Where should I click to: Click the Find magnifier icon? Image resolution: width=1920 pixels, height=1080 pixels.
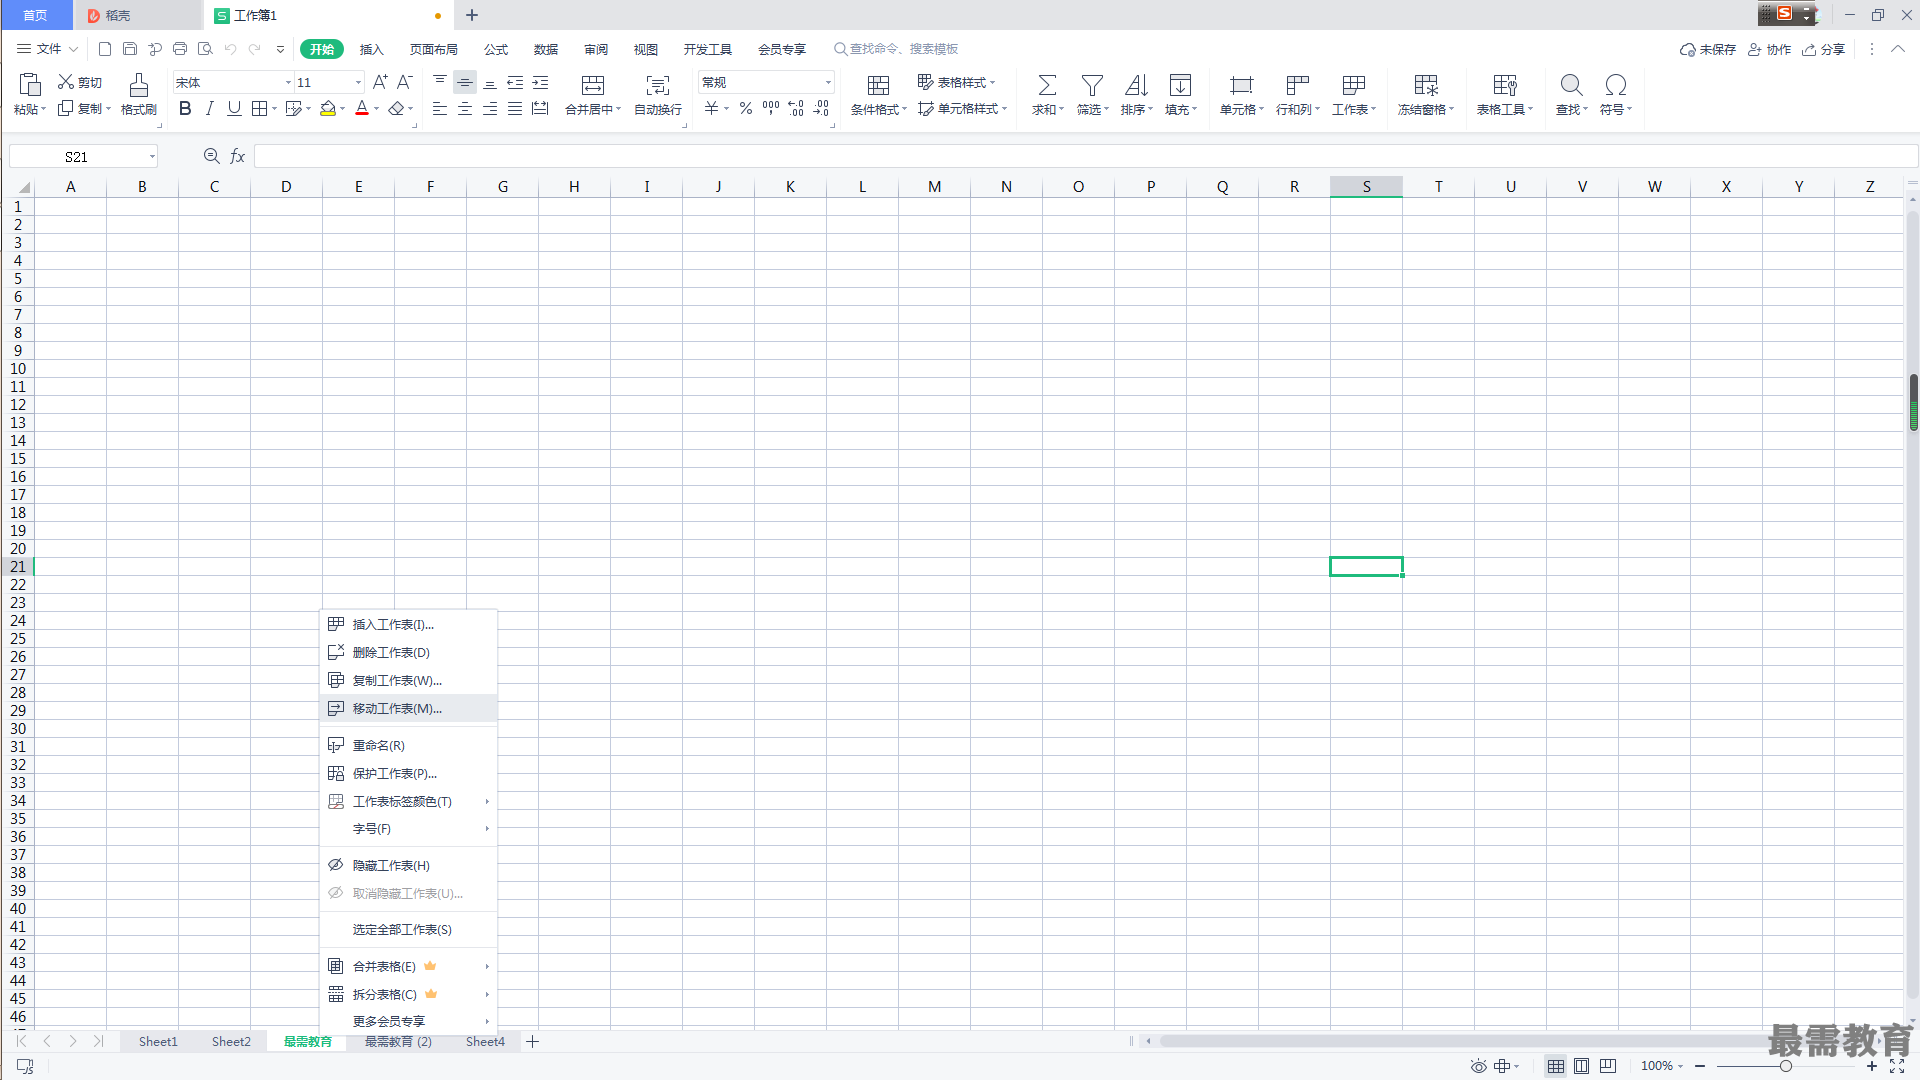point(1571,85)
